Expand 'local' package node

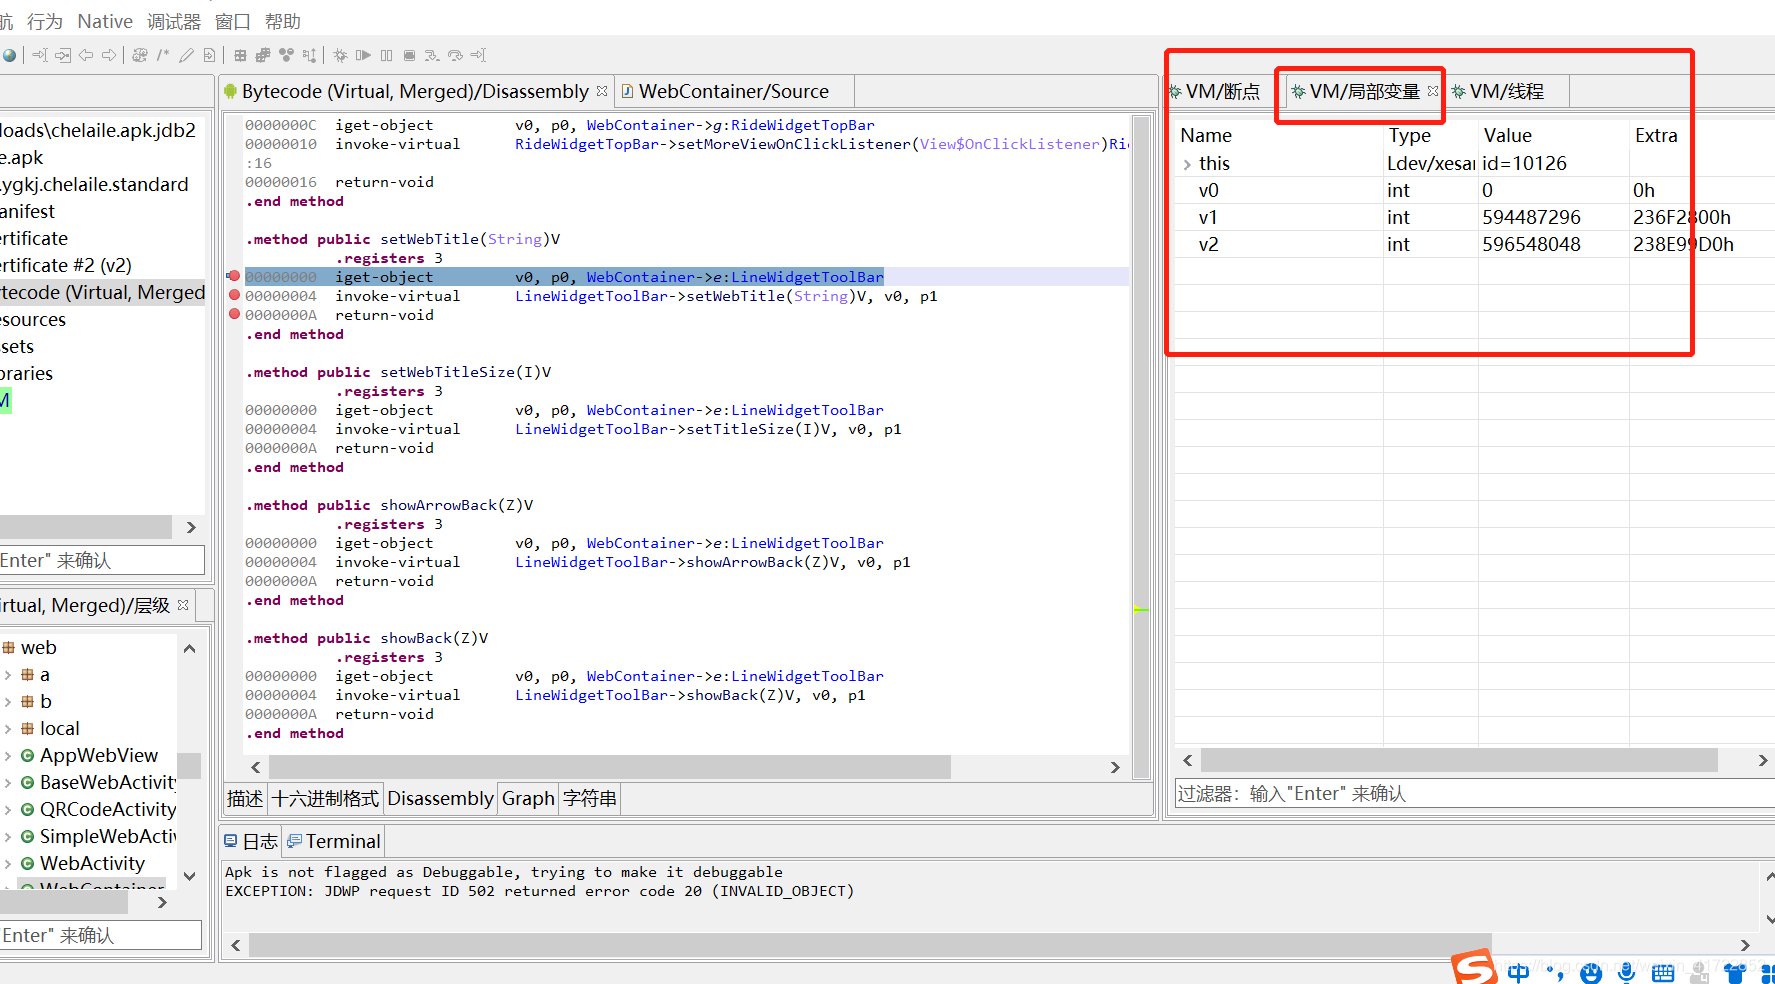pyautogui.click(x=8, y=729)
